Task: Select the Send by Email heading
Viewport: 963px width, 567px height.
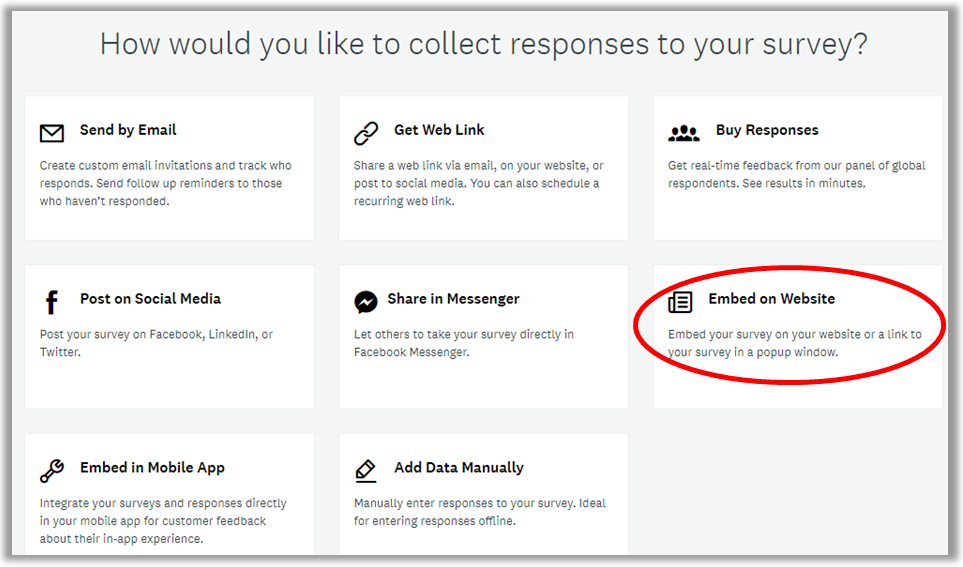Action: (128, 130)
